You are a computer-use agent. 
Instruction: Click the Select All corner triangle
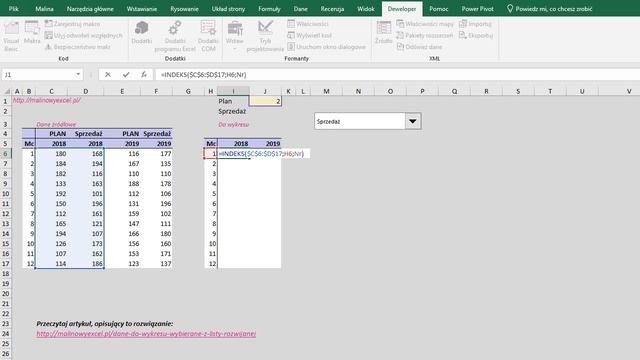pyautogui.click(x=6, y=91)
